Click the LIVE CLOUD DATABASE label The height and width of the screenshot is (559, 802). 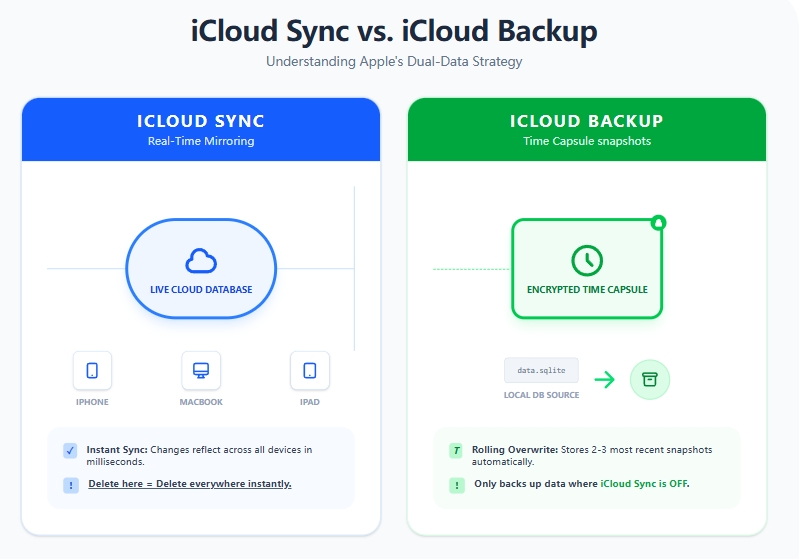click(x=201, y=289)
